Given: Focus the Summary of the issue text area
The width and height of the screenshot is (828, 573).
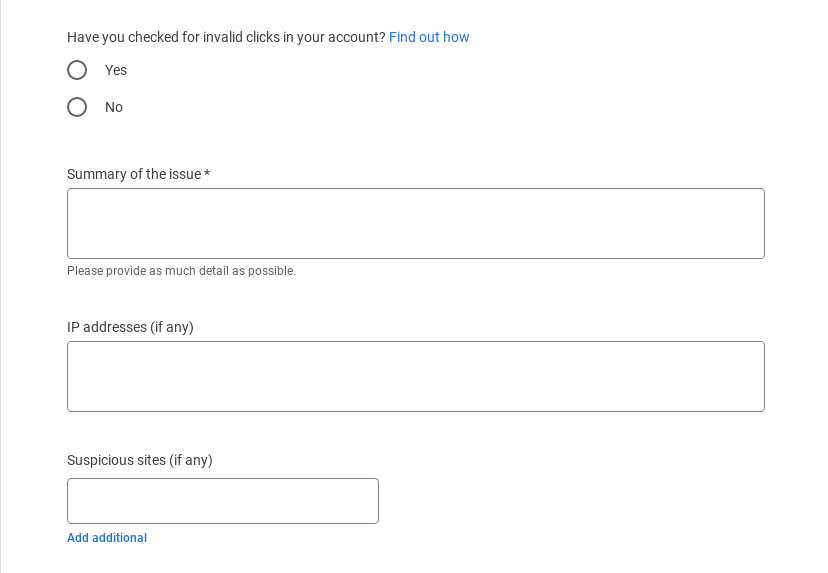Looking at the screenshot, I should pos(415,223).
